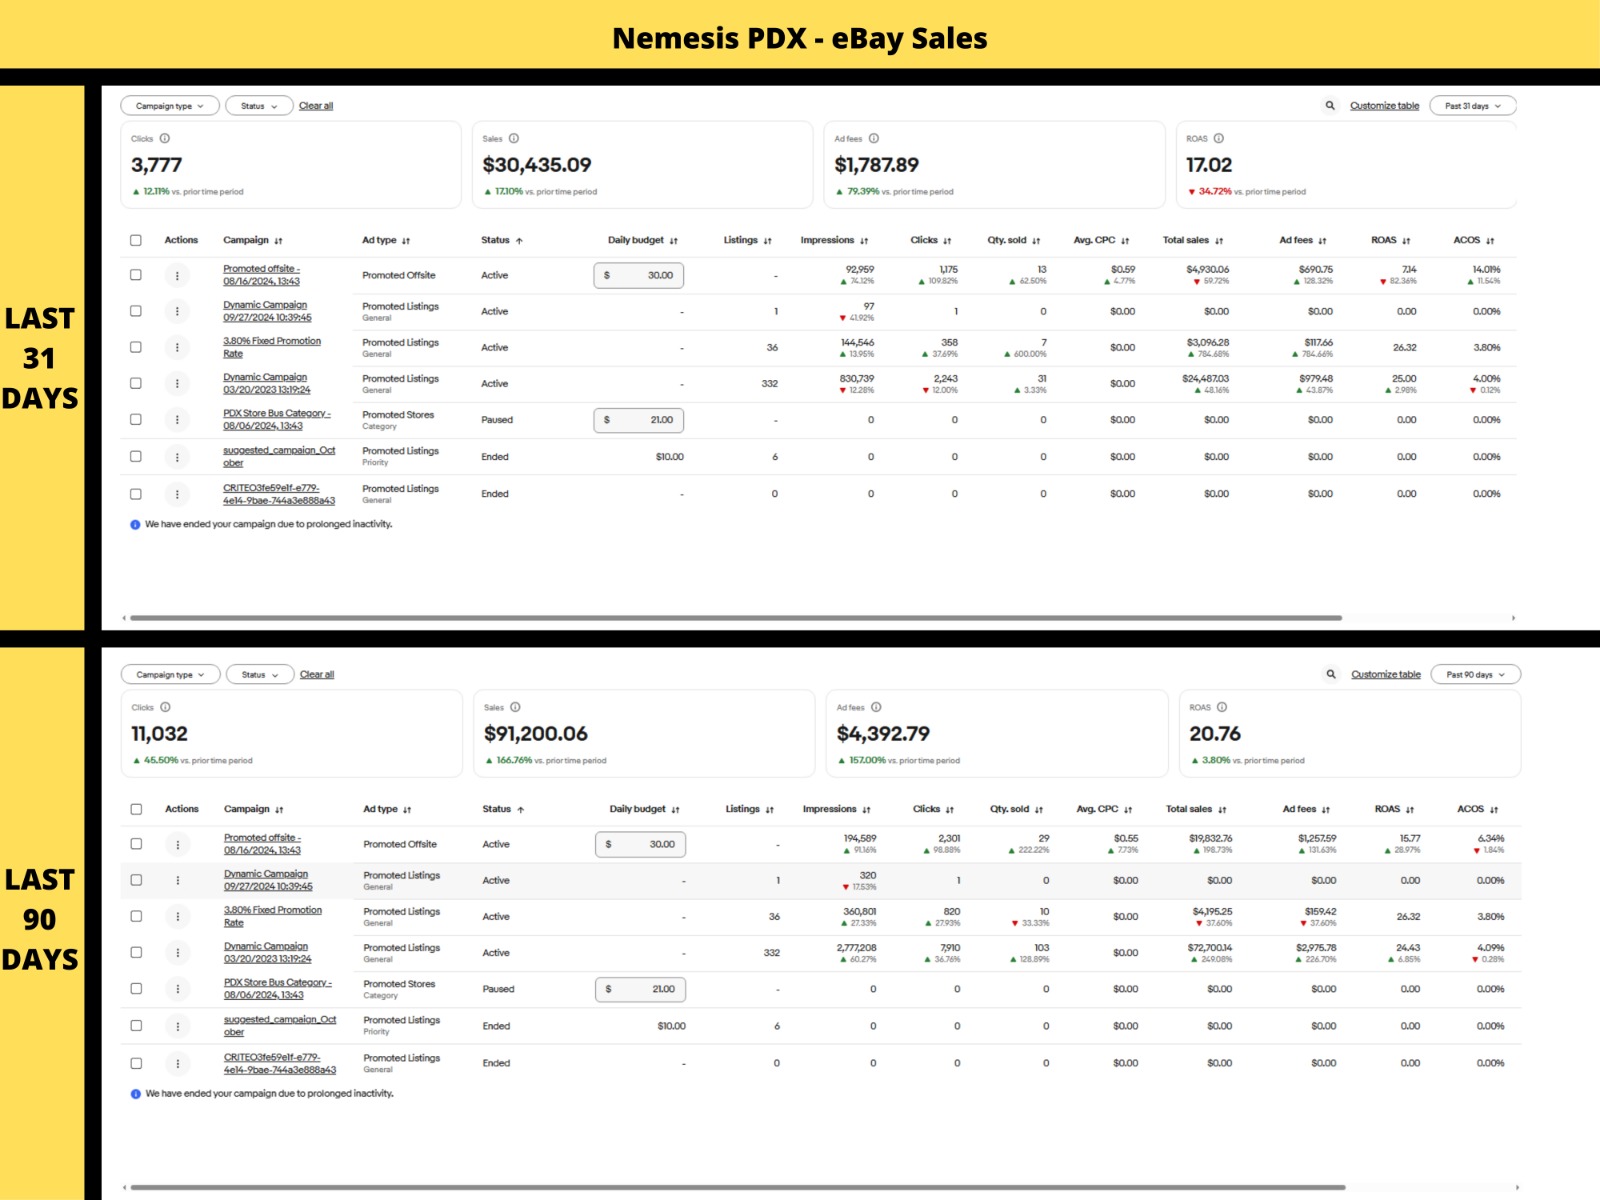Viewport: 1600px width, 1200px height.
Task: Check 31-day Dynamic Campaign 03/20/2023 row checkbox
Action: tap(136, 383)
